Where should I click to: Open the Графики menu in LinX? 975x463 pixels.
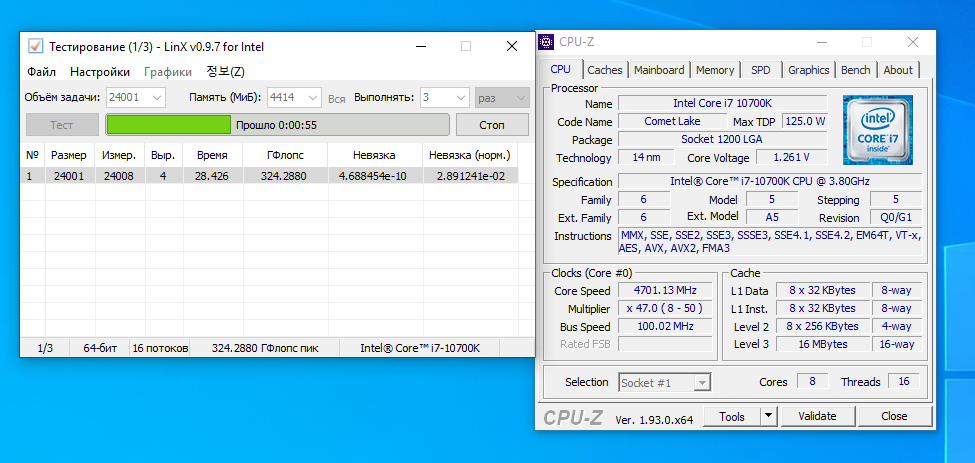168,72
